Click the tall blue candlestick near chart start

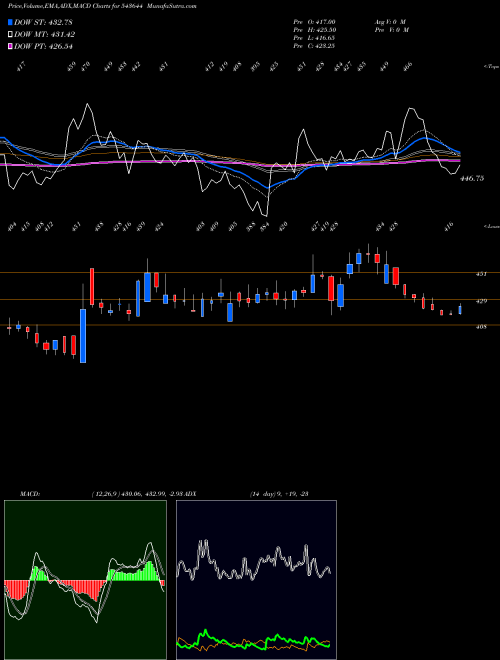click(x=83, y=336)
